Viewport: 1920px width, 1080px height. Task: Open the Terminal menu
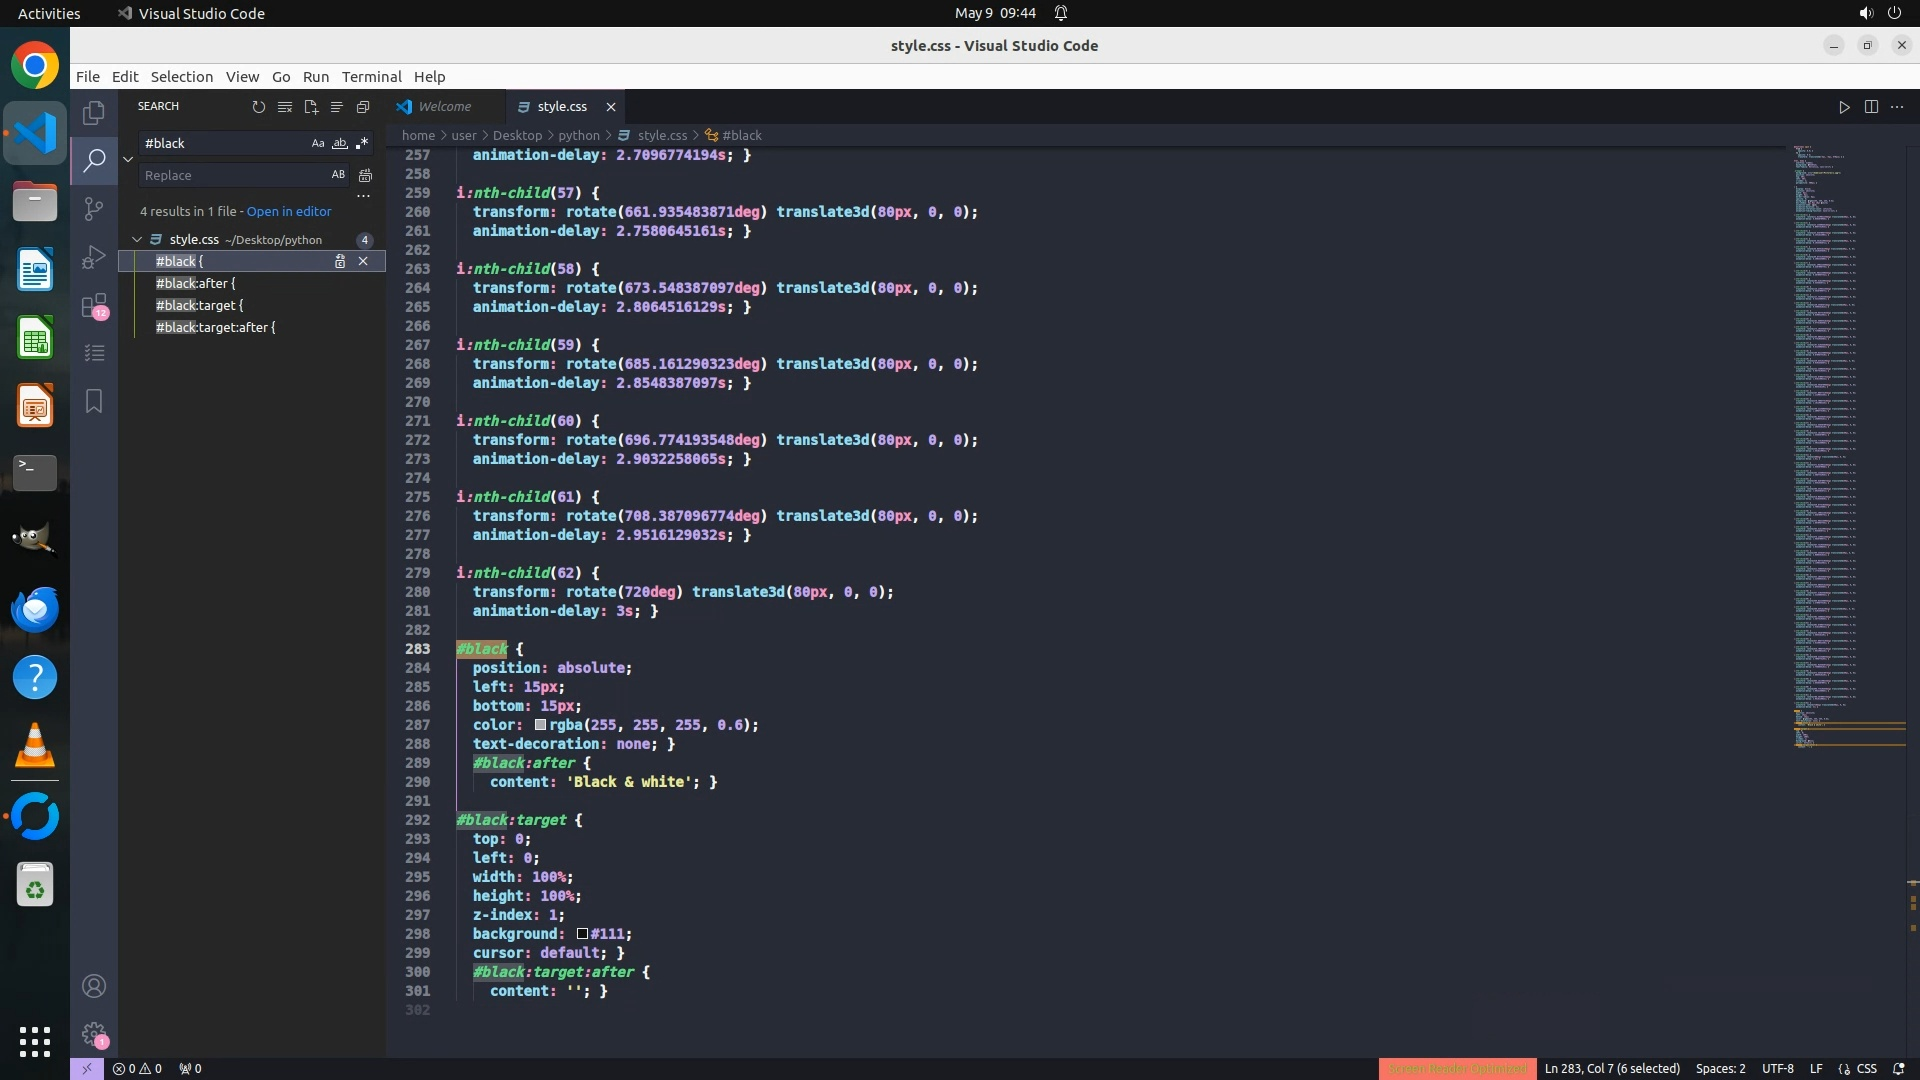point(371,77)
